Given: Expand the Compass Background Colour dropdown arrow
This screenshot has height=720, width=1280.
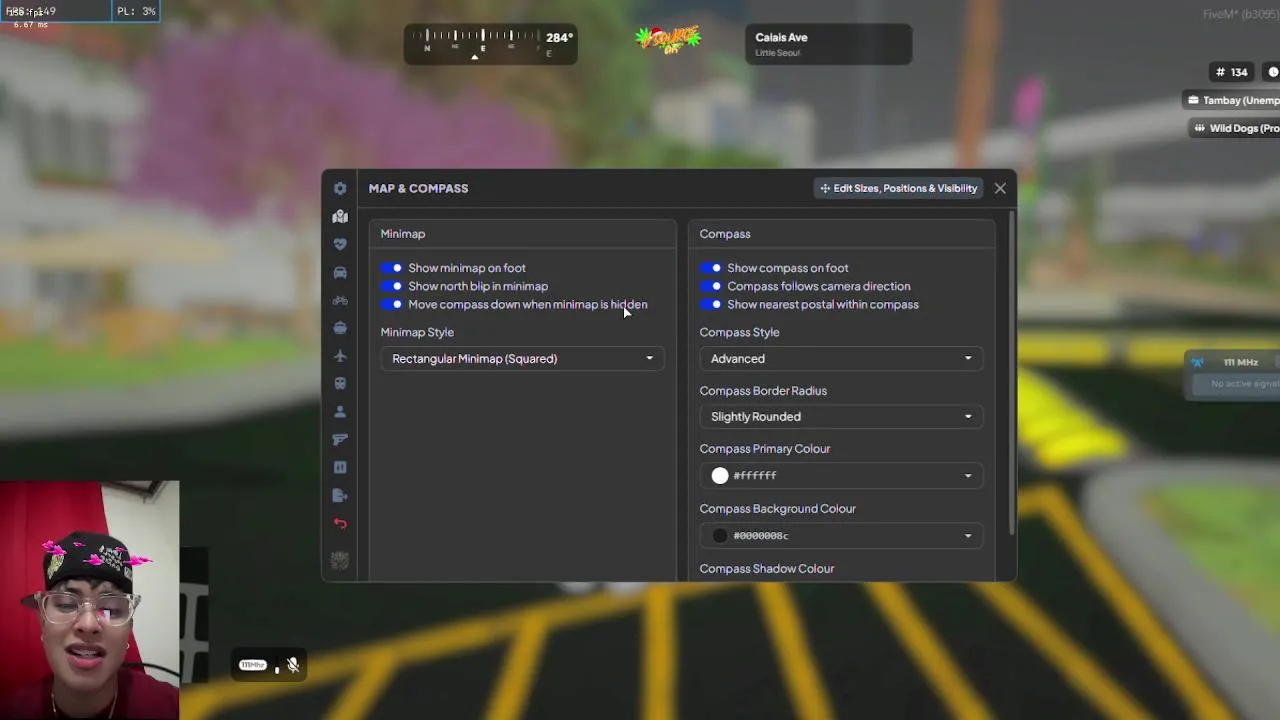Looking at the screenshot, I should tap(967, 536).
